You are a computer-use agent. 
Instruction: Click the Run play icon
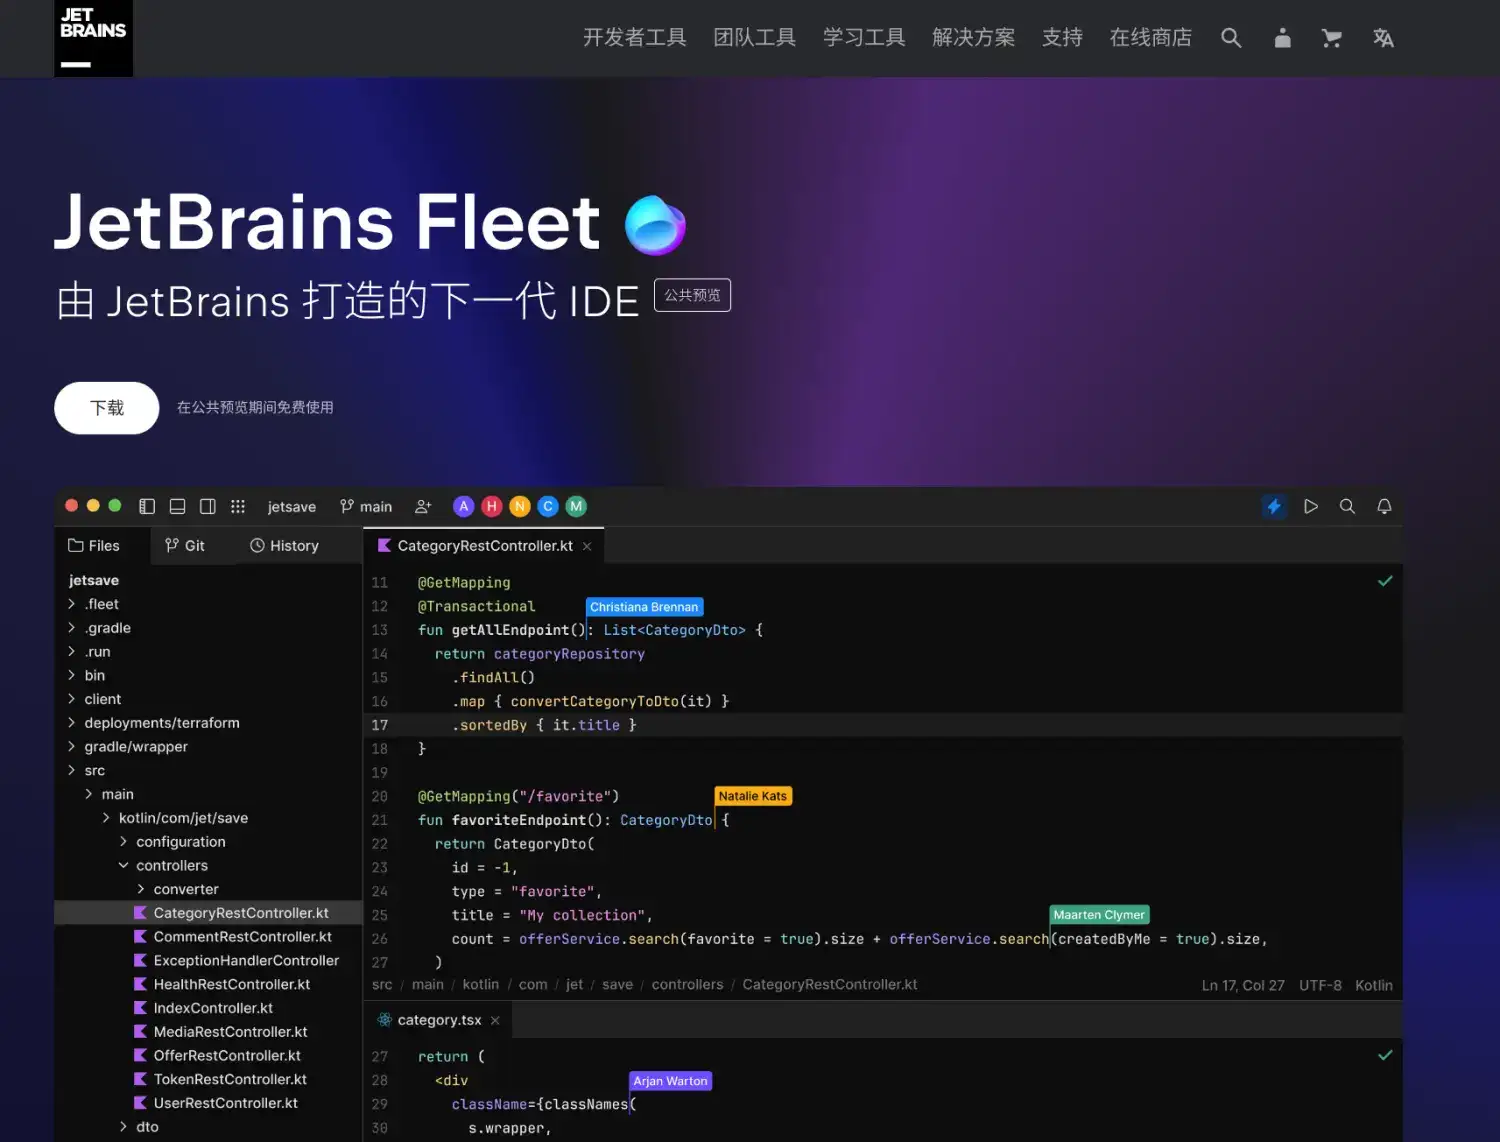(x=1310, y=506)
